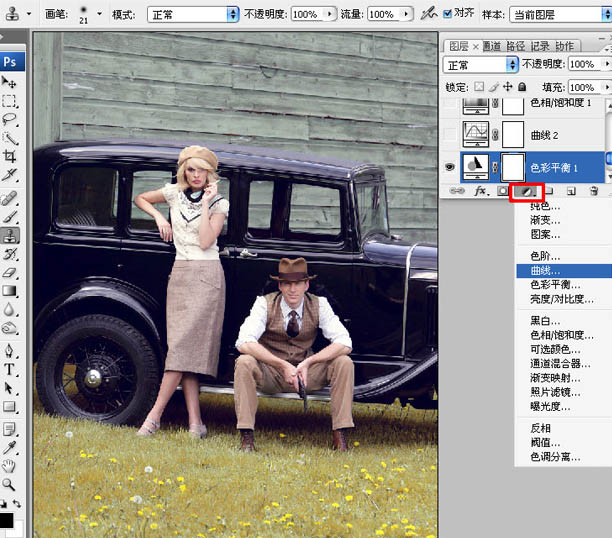The height and width of the screenshot is (538, 612).
Task: Select the Crop tool
Action: [x=10, y=155]
